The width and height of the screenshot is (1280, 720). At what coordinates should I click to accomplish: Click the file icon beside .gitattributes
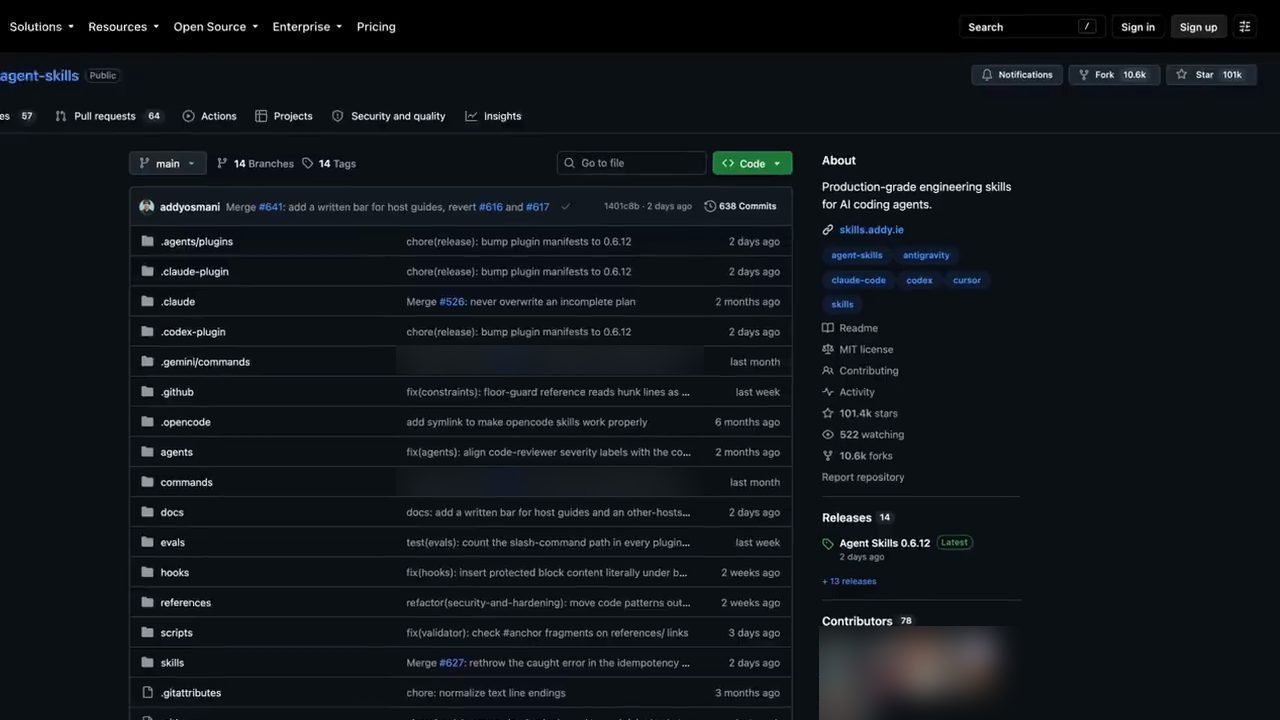[147, 692]
